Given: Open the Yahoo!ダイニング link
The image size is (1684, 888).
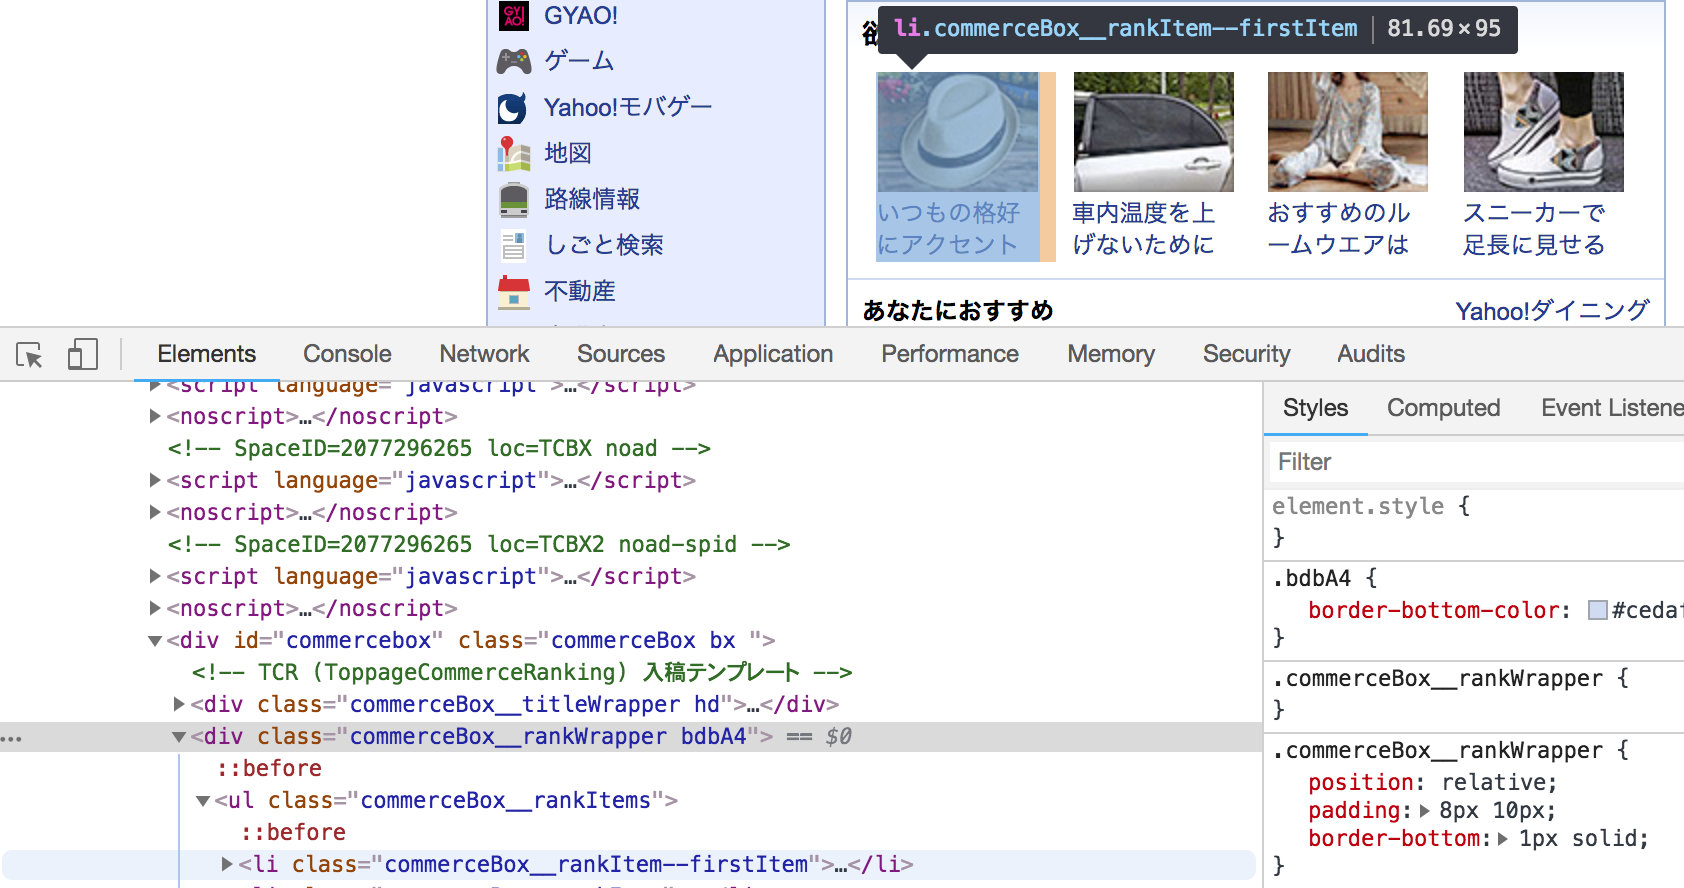Looking at the screenshot, I should point(1552,311).
